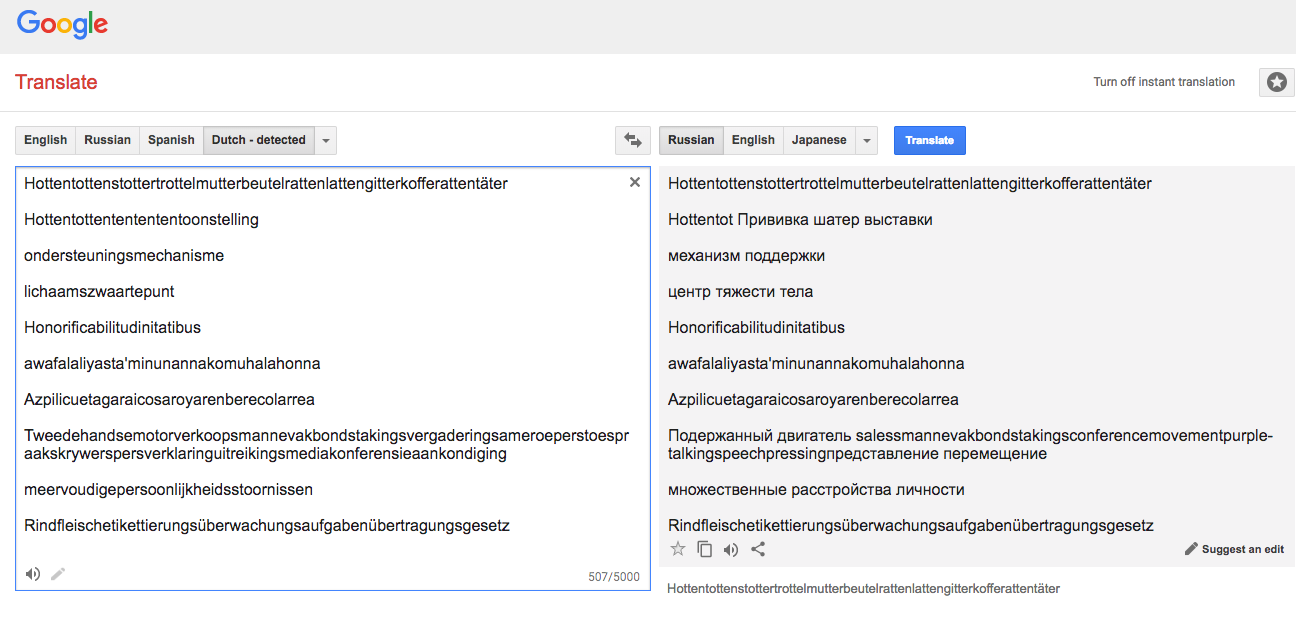Share the translation via share icon

coord(758,549)
